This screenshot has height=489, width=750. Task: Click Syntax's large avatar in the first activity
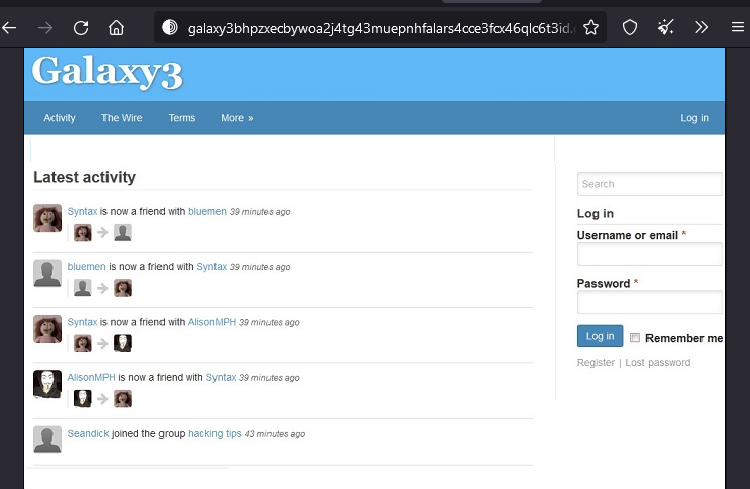click(47, 218)
